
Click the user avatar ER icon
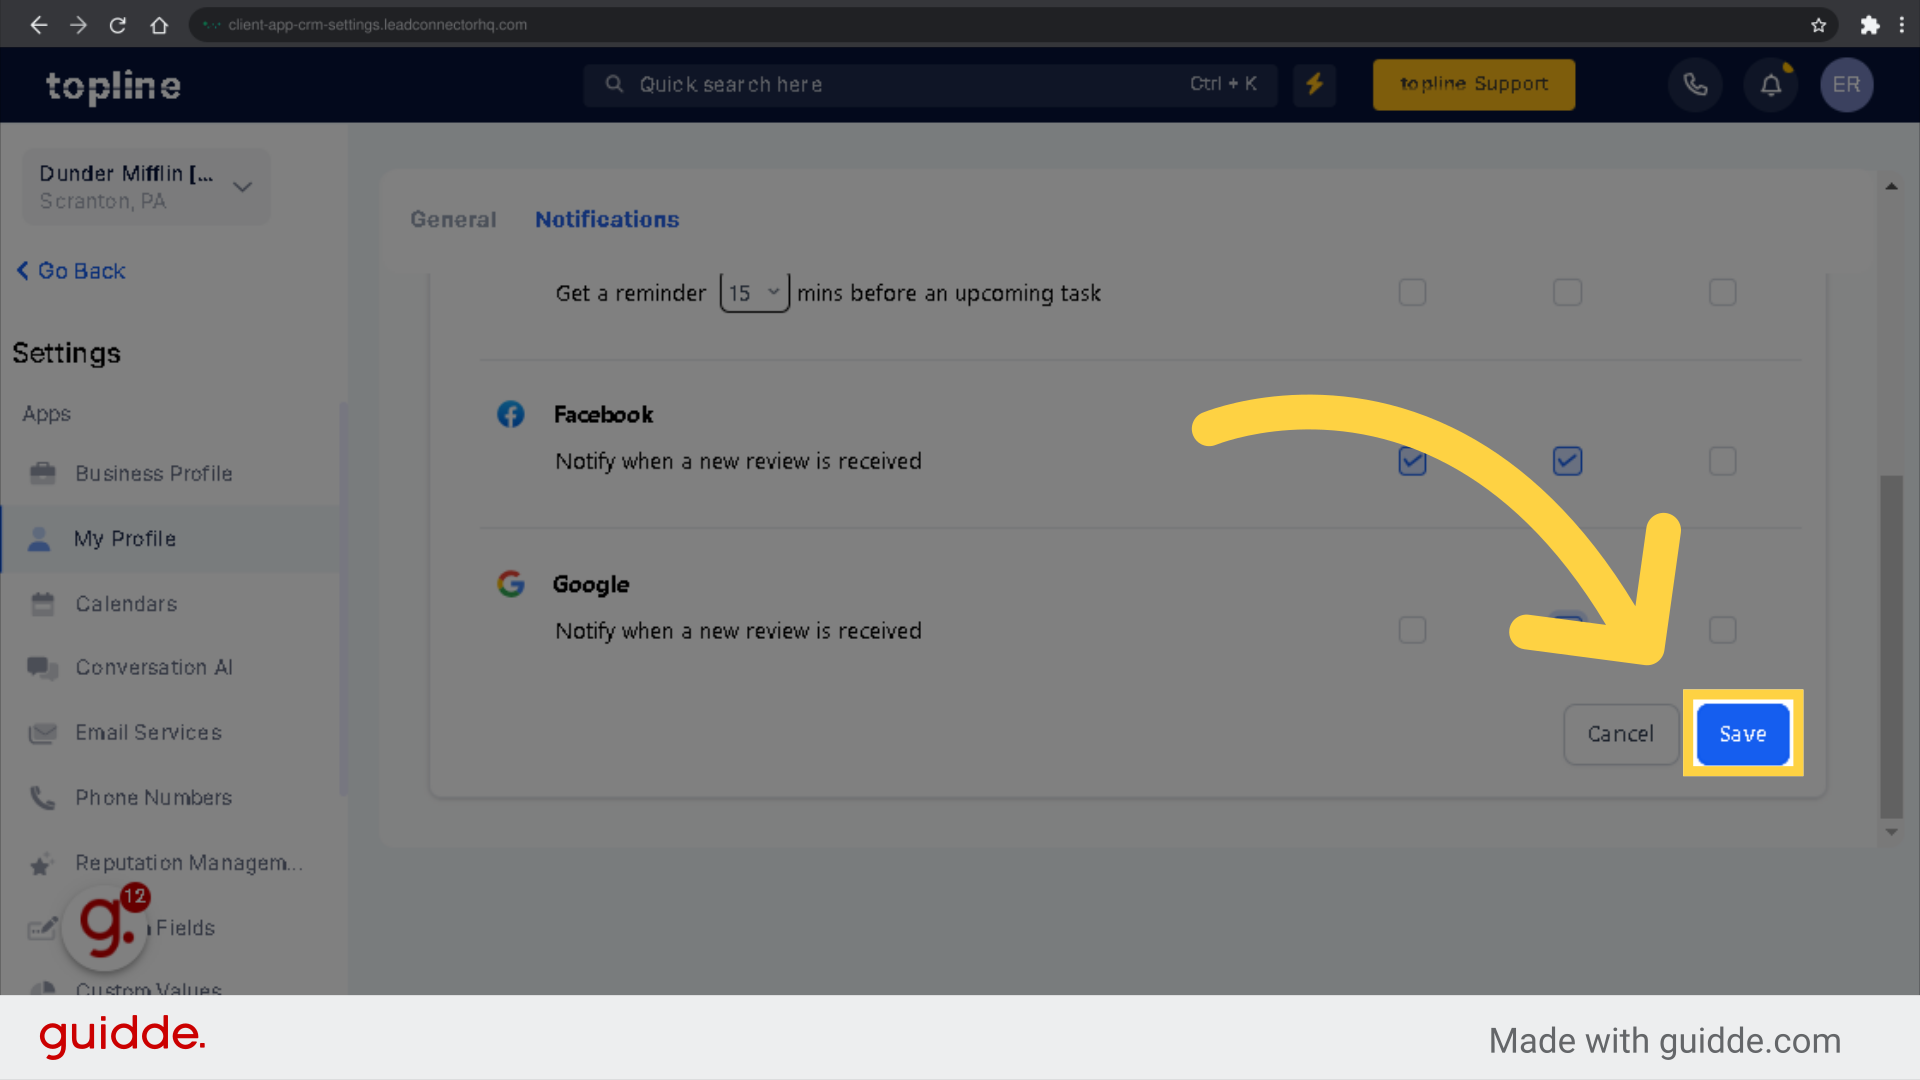tap(1845, 83)
